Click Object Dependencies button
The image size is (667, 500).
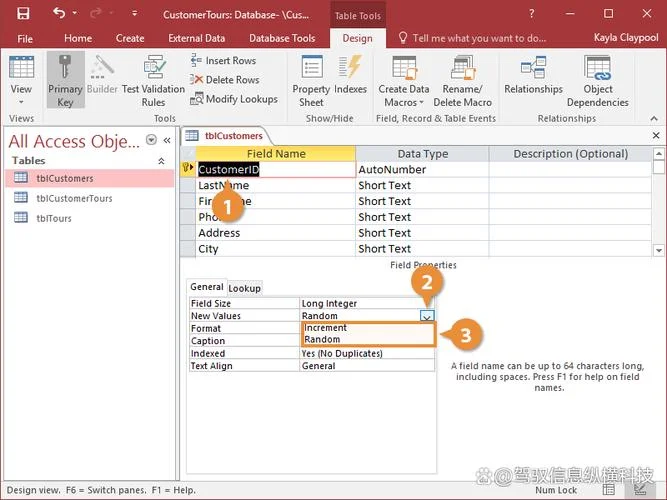598,81
